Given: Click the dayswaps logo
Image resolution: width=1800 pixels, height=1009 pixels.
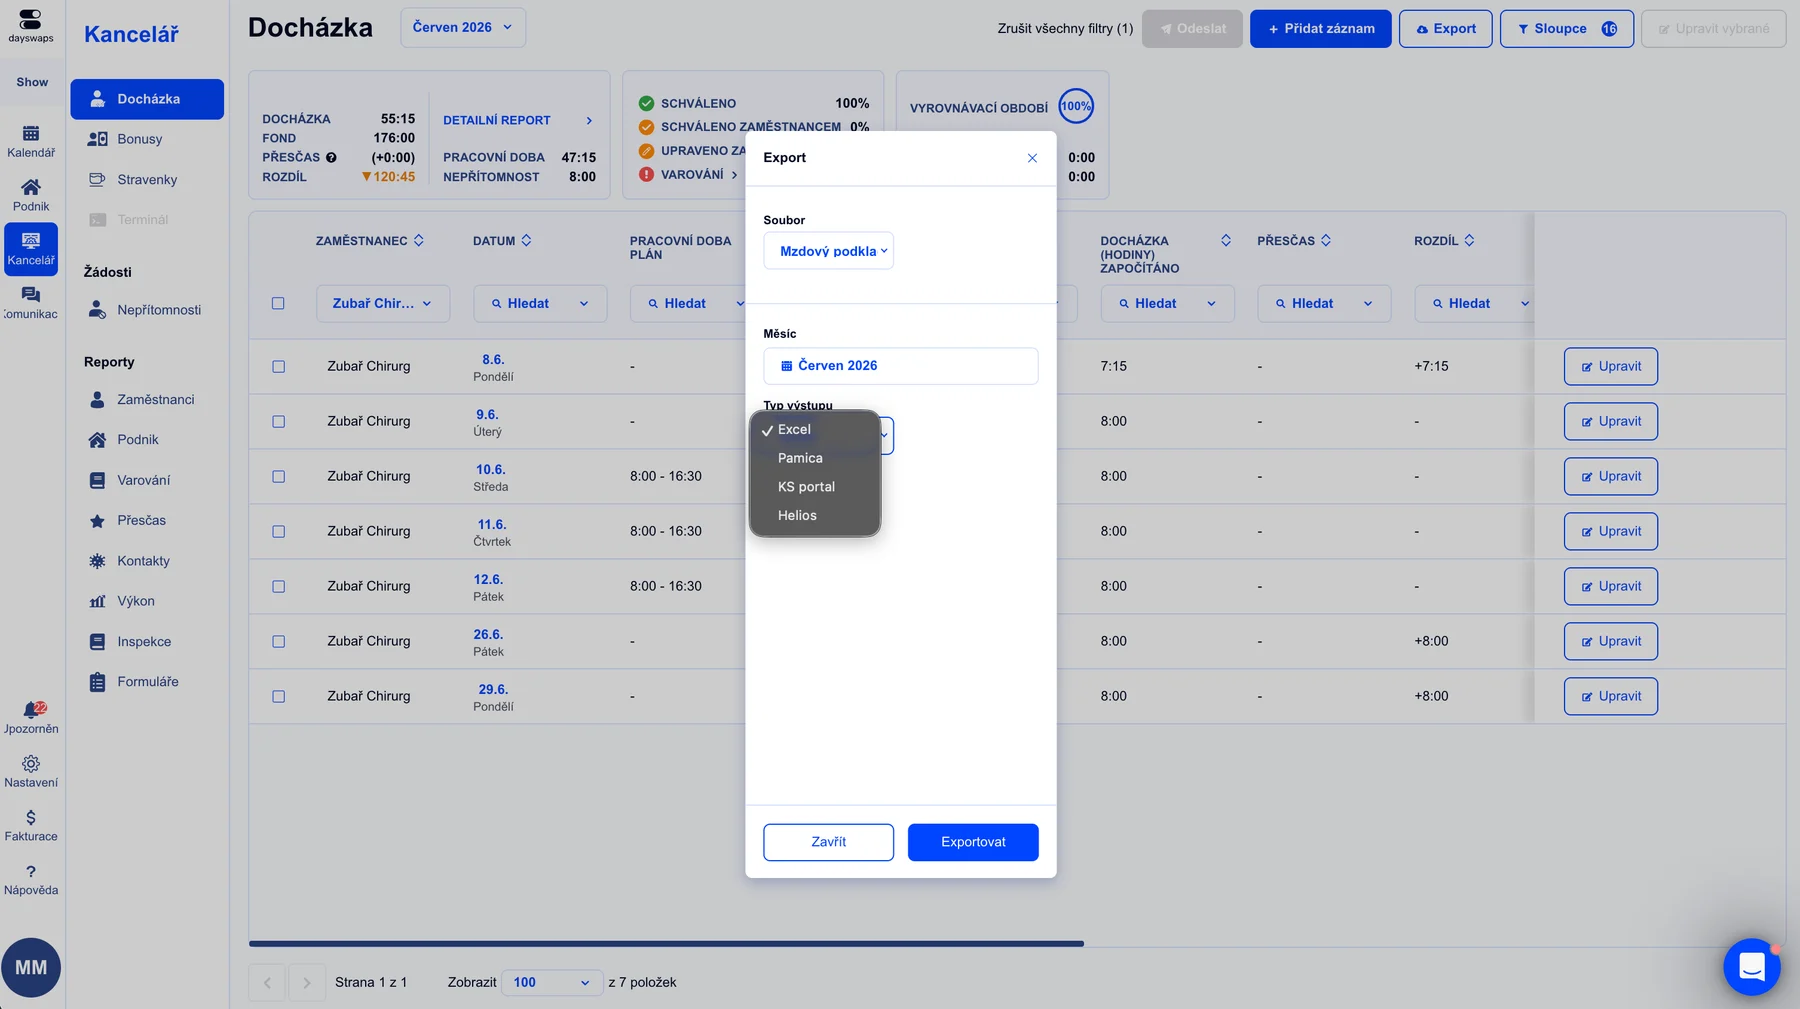Looking at the screenshot, I should (x=31, y=26).
